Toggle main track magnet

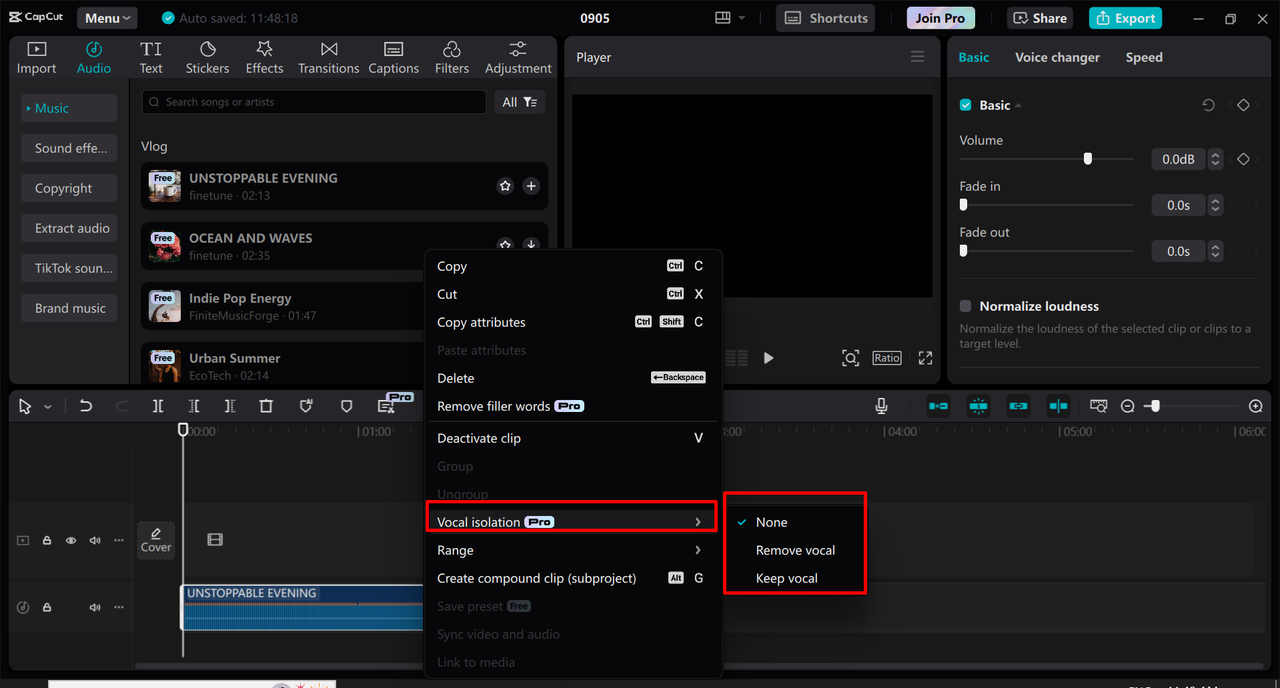[x=938, y=406]
